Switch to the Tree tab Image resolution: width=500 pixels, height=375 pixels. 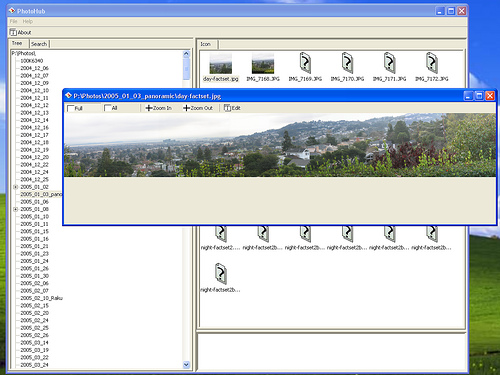point(17,43)
